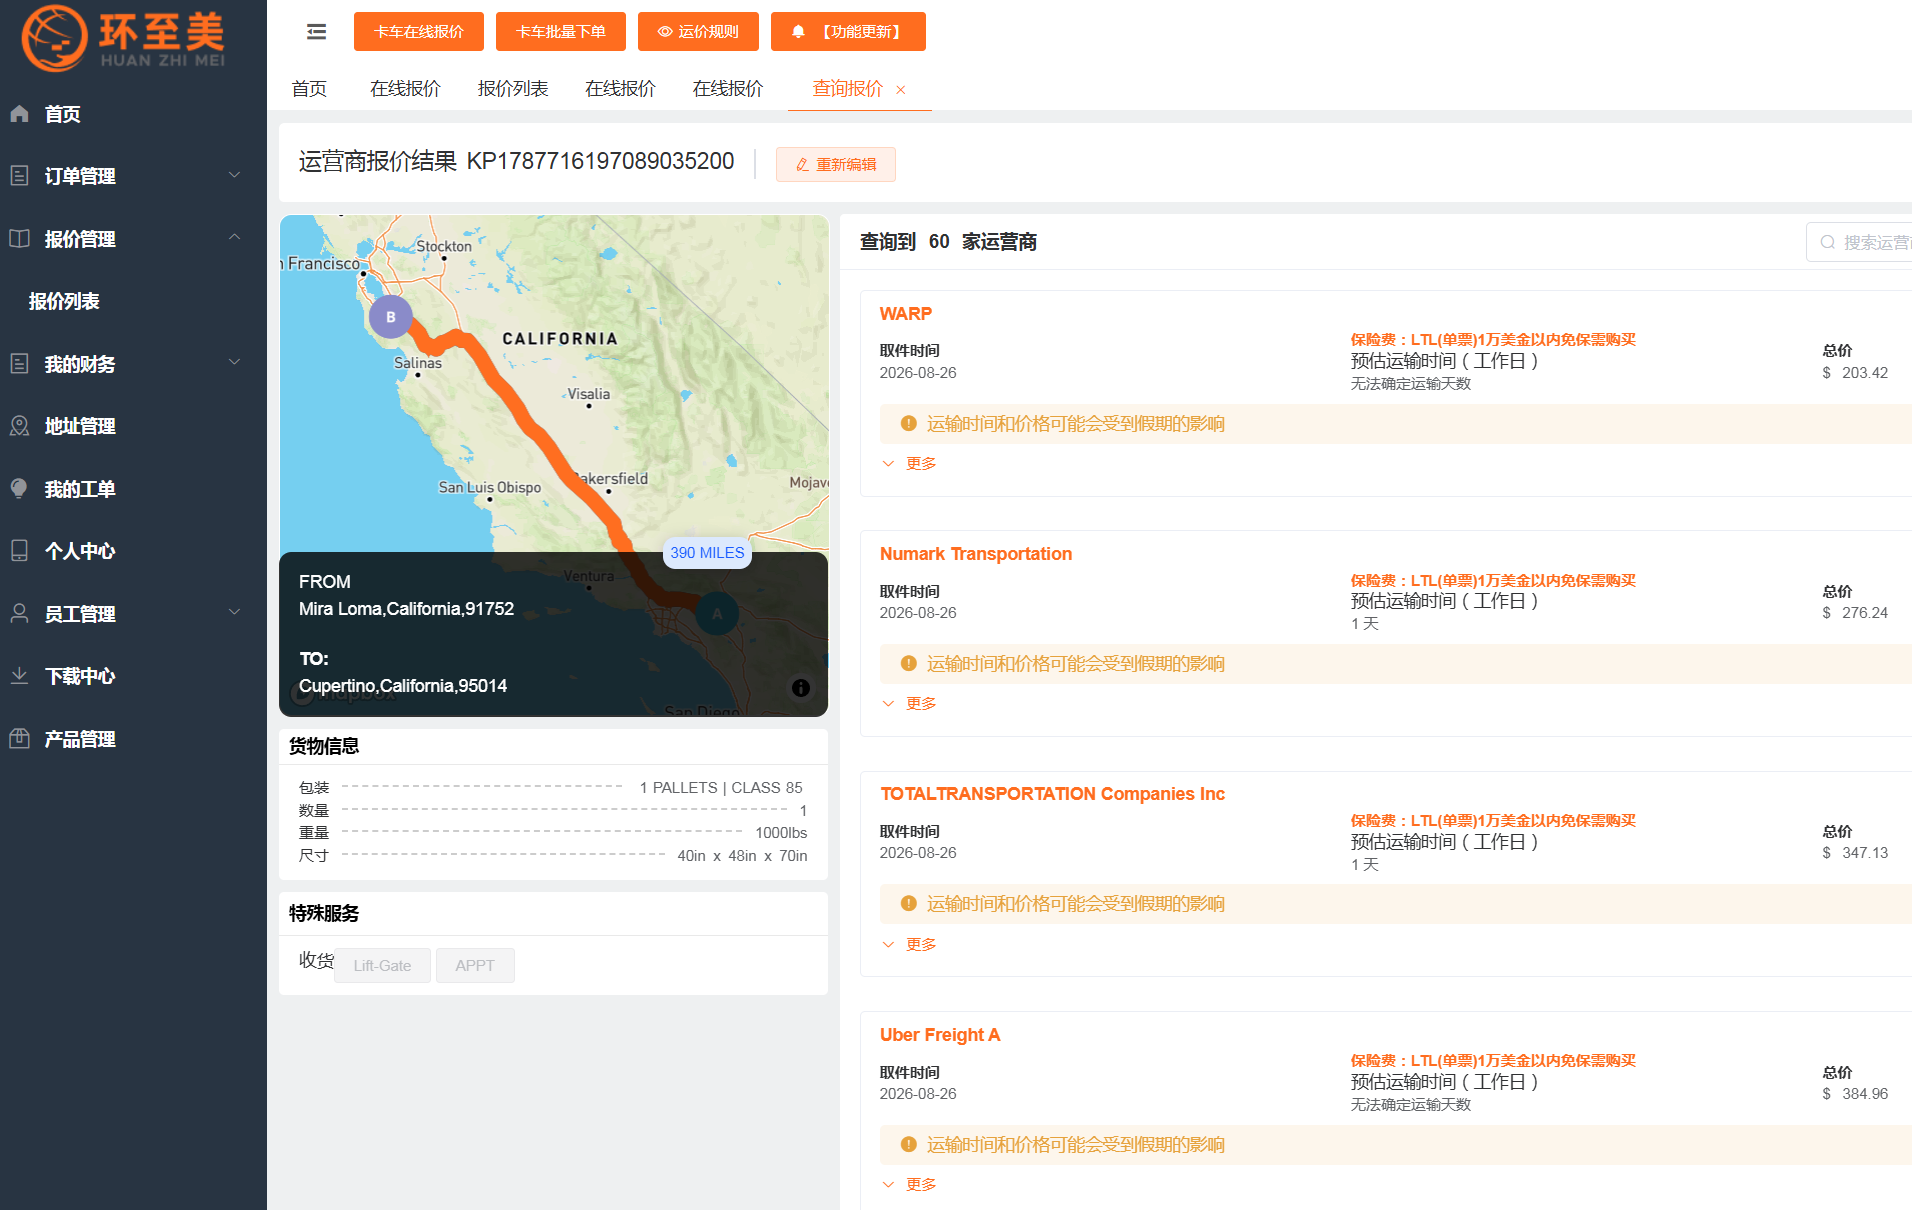Viewport: 1912px width, 1210px height.
Task: Select the Numark Transportation carrier name
Action: pyautogui.click(x=976, y=554)
